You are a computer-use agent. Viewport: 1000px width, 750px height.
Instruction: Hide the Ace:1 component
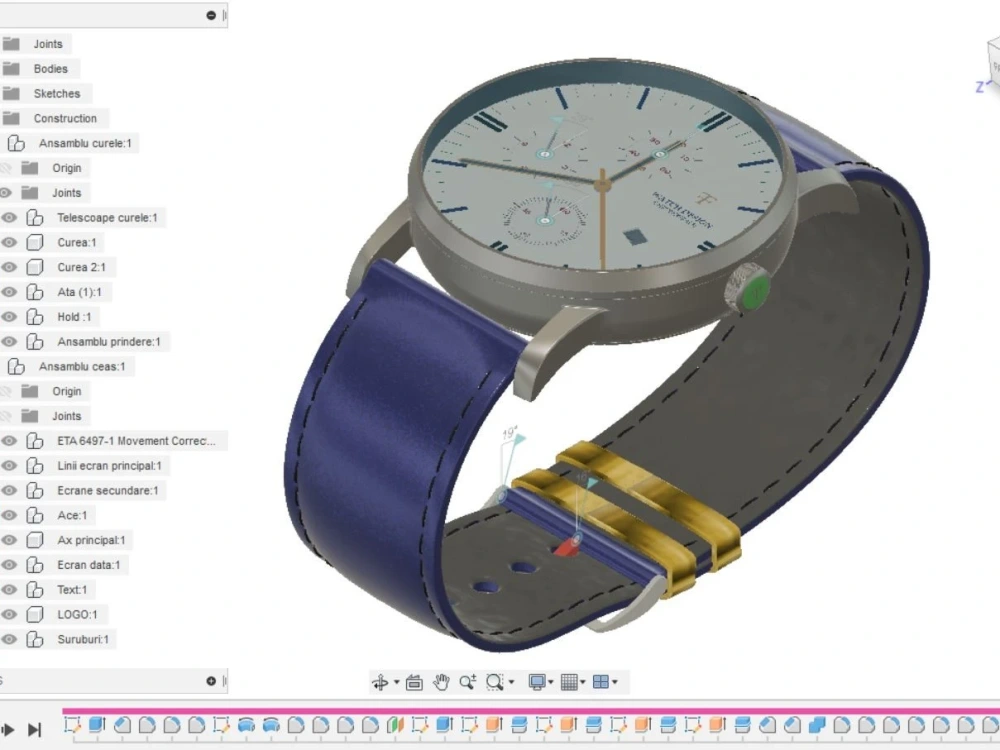[9, 515]
